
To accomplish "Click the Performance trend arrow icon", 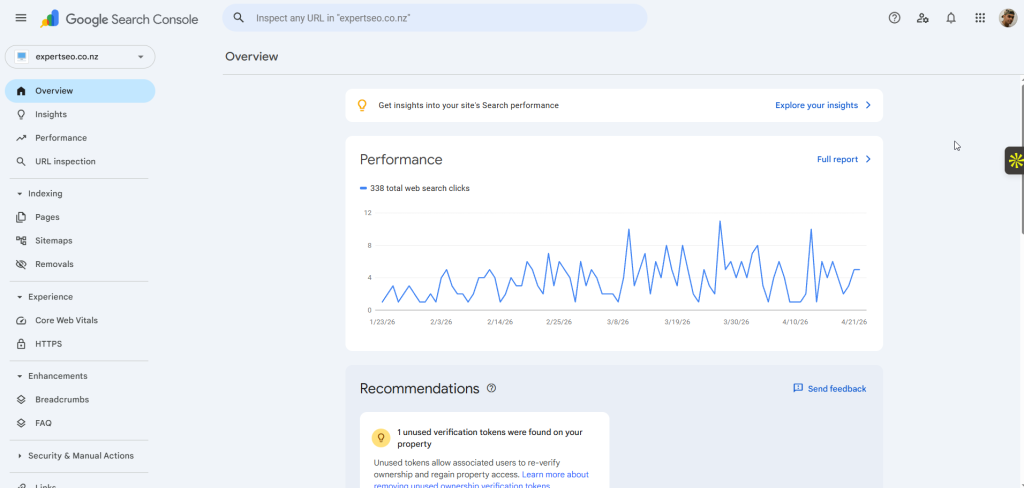I will pos(21,138).
